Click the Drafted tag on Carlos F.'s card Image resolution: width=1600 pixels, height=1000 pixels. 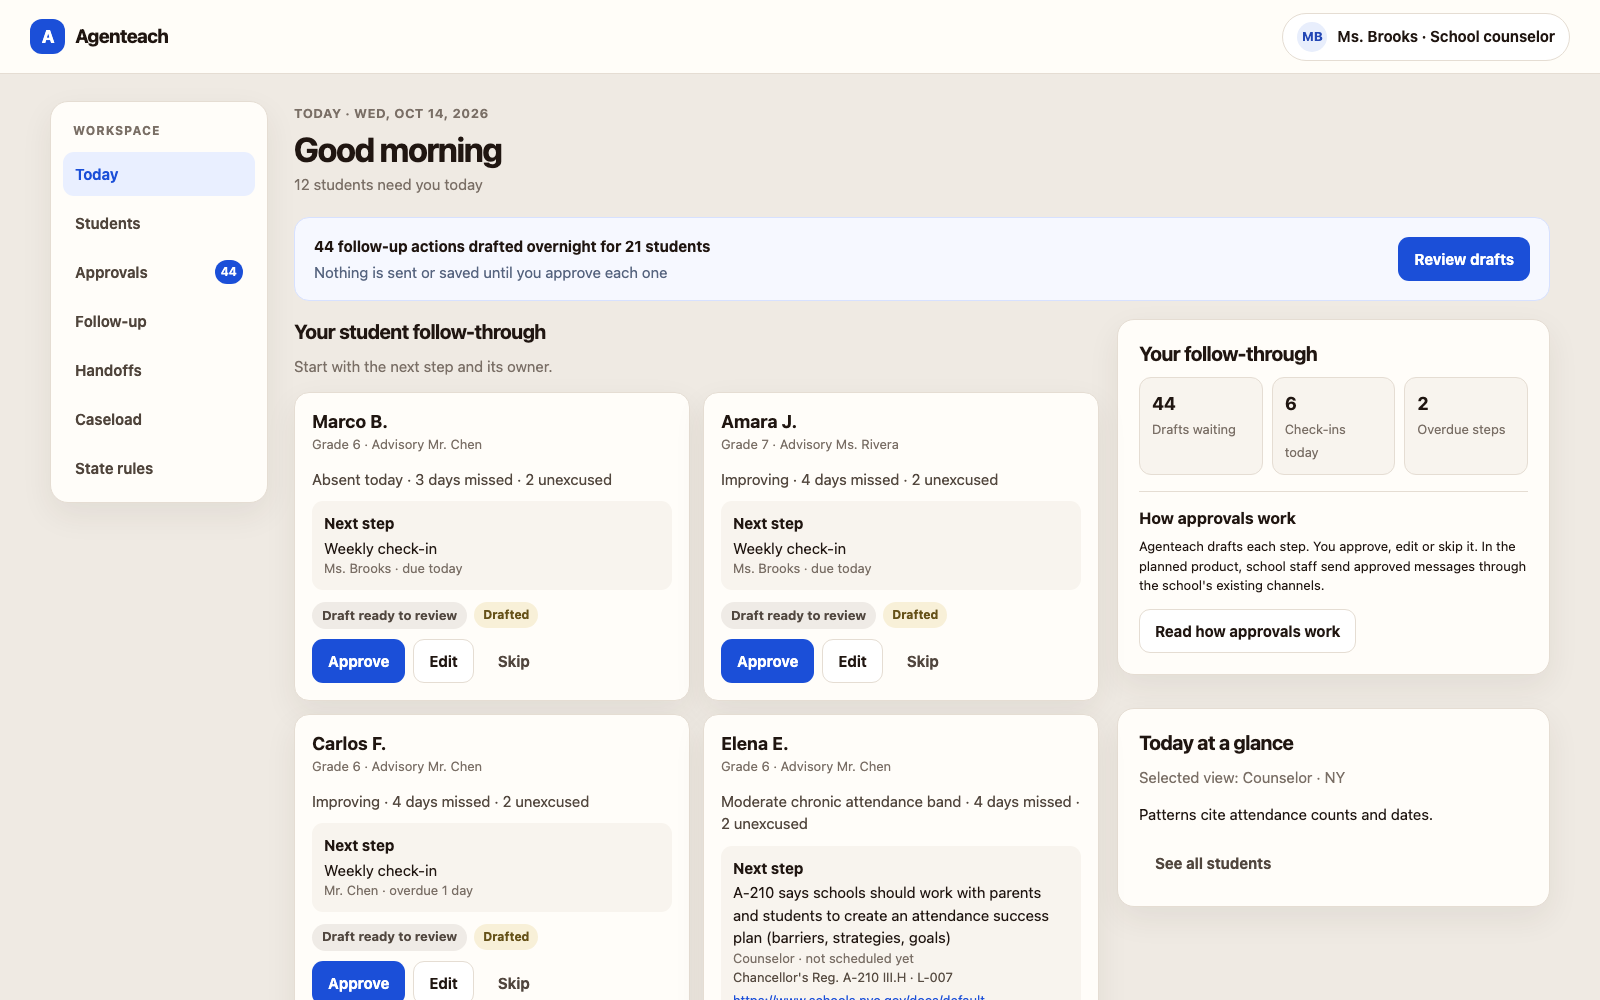coord(506,937)
